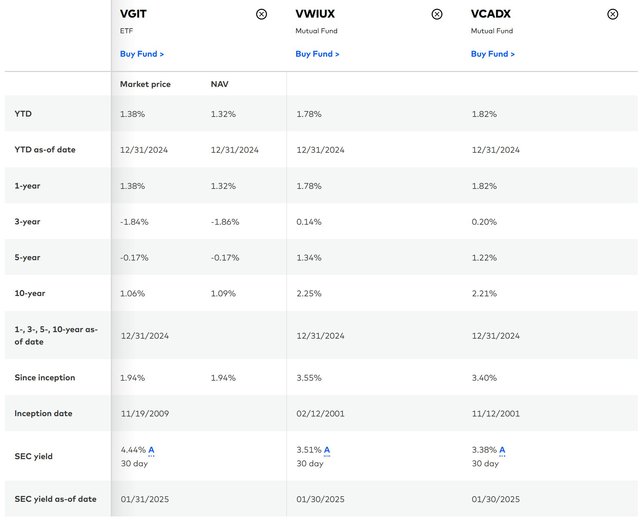The image size is (640, 521).
Task: Open footnote A beside VWIUX 3.51% yield
Action: (327, 450)
